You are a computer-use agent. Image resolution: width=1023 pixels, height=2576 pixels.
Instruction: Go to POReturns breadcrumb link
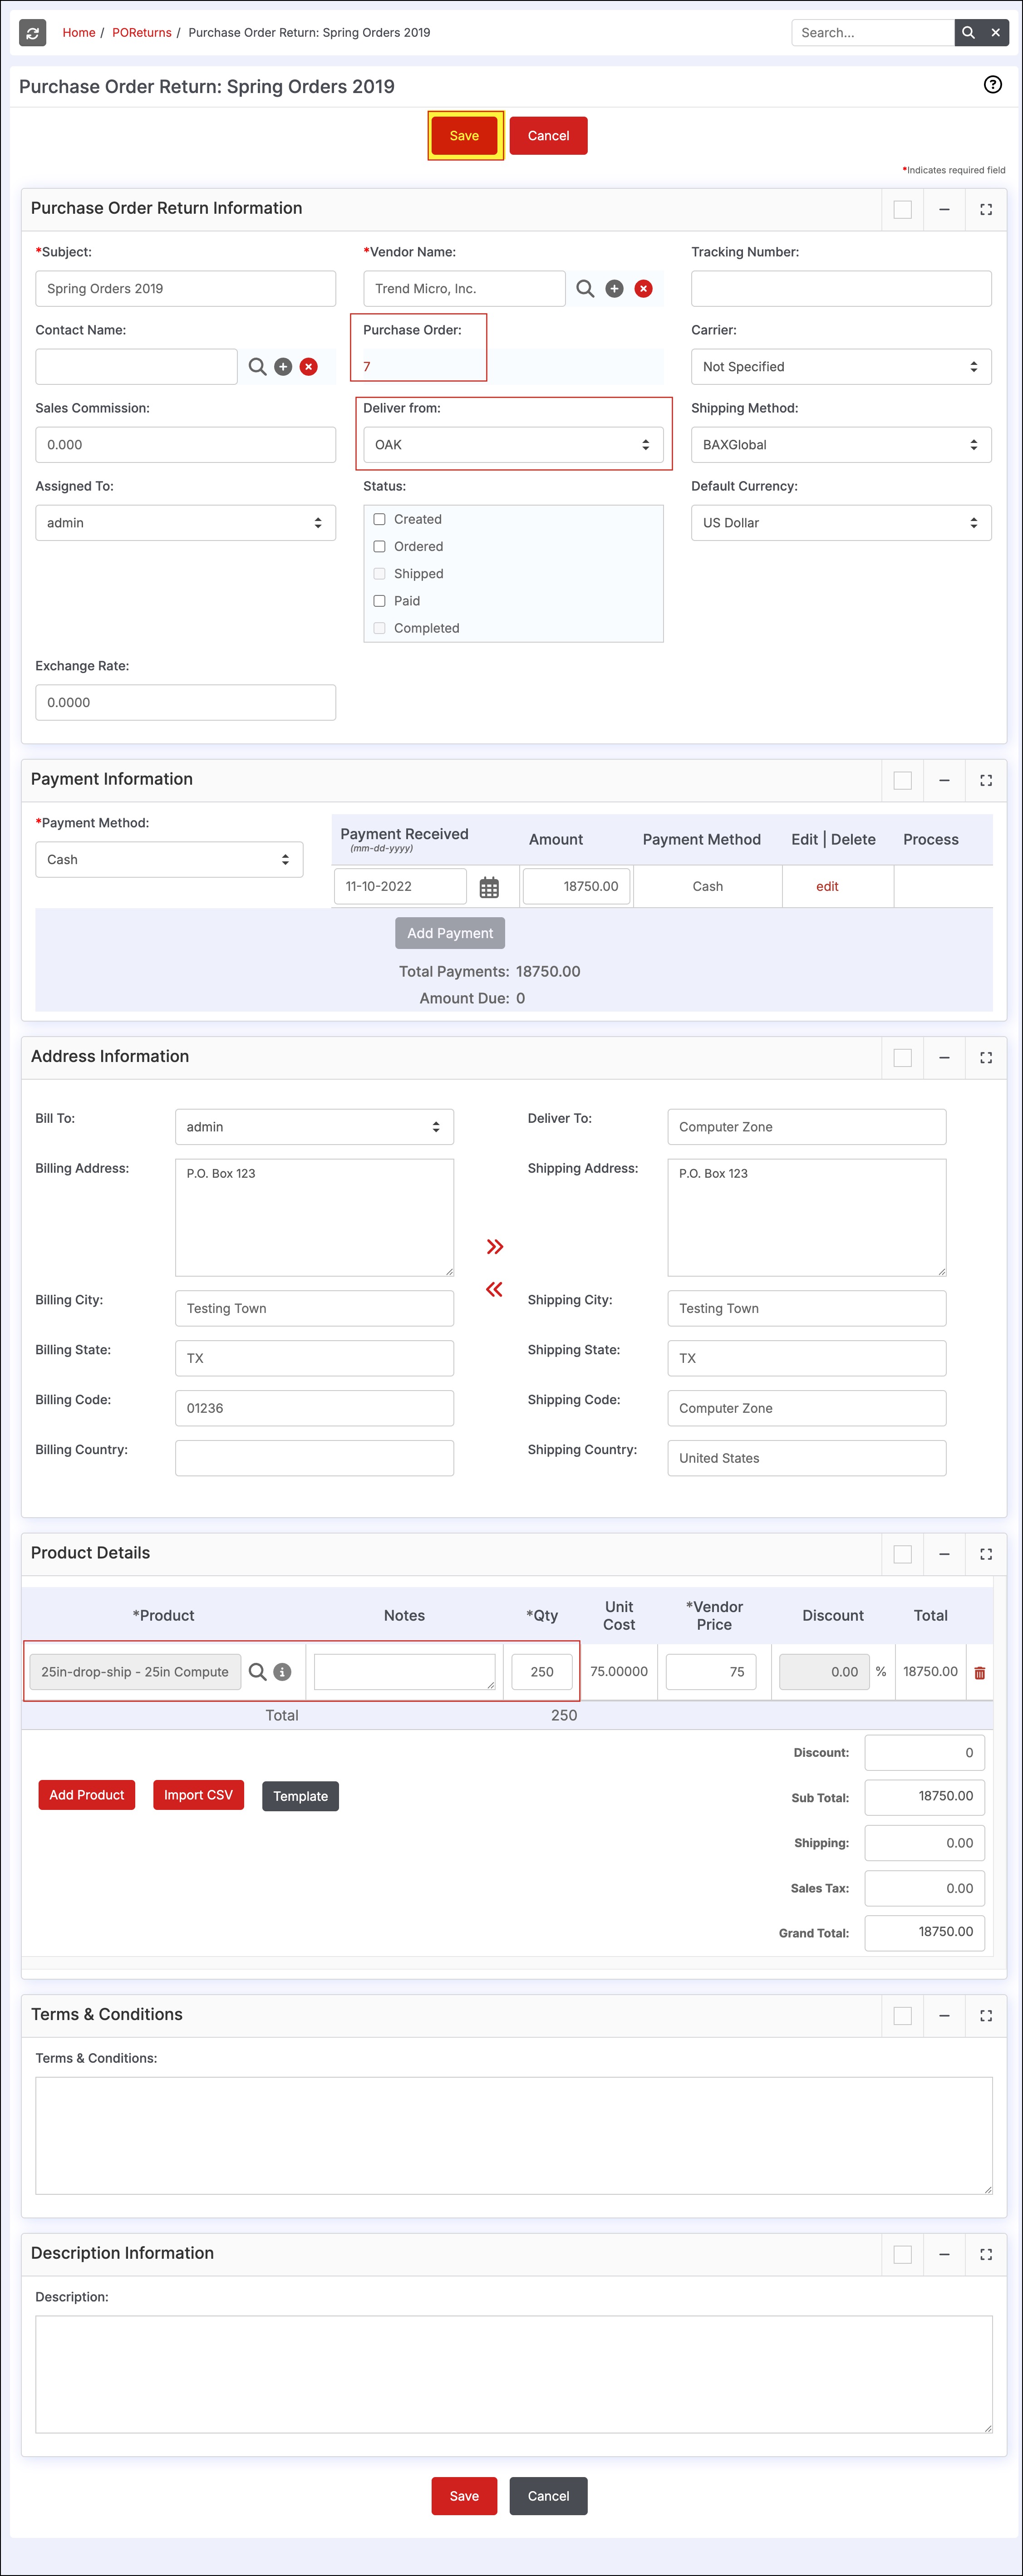coord(142,33)
